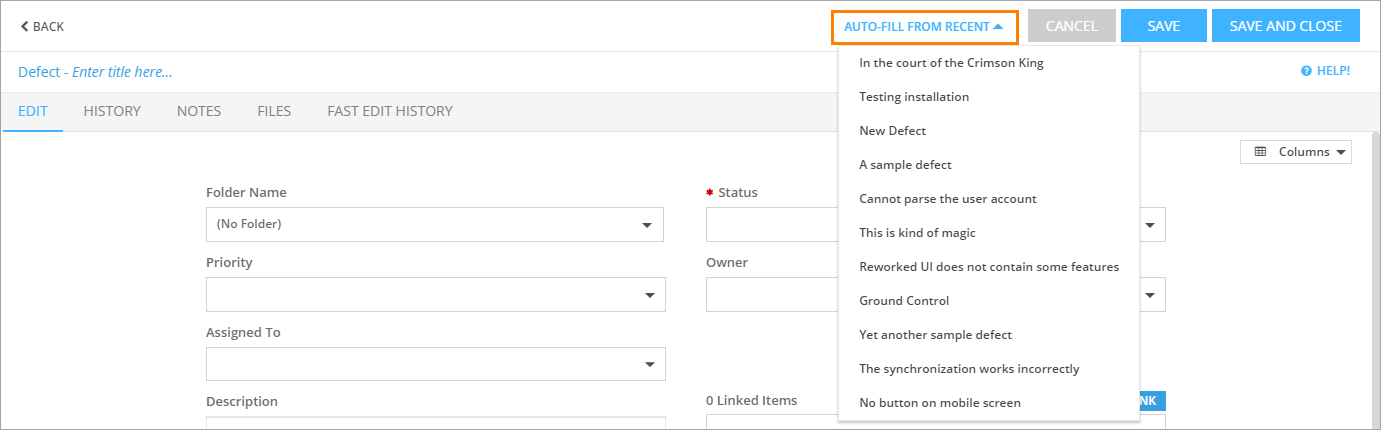1381x430 pixels.
Task: Choose 'Testing installation' from recent list
Action: tap(914, 97)
